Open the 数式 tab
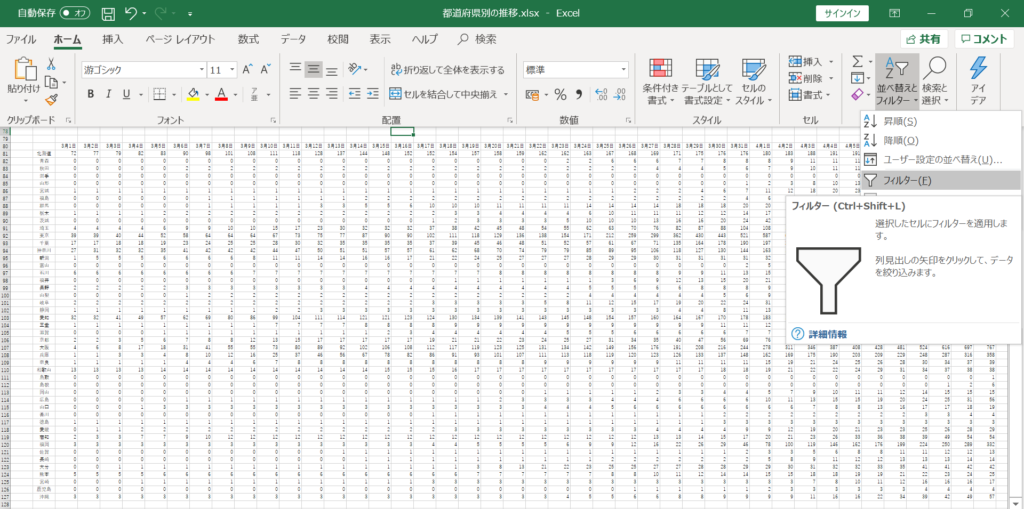Viewport: 1024px width, 509px height. coord(248,39)
